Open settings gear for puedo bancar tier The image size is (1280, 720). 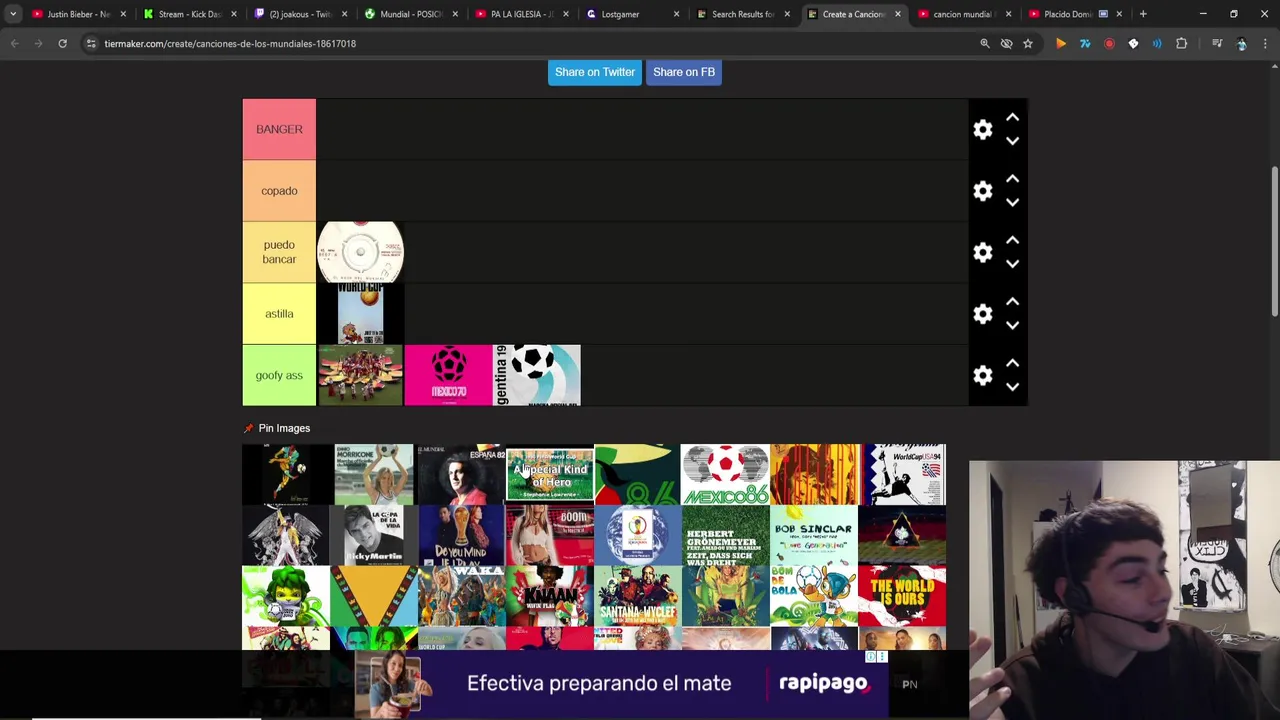(x=983, y=253)
